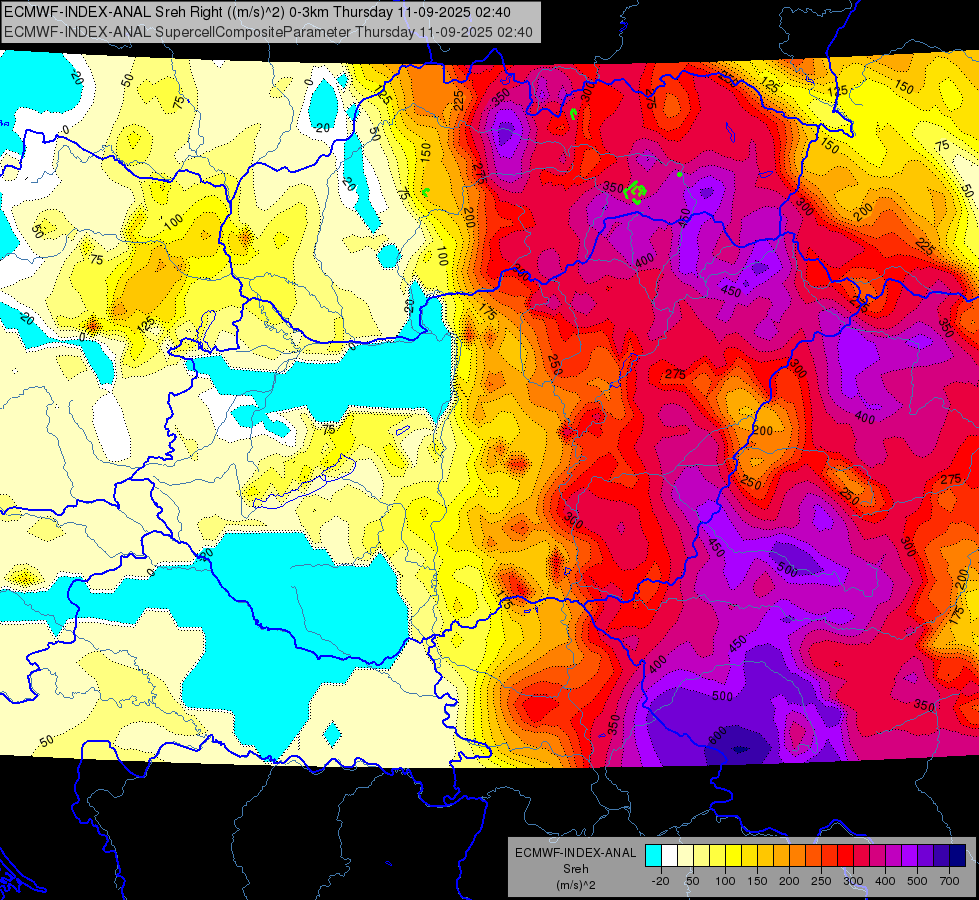Click the 100 legend scale label
This screenshot has height=900, width=979.
(726, 881)
